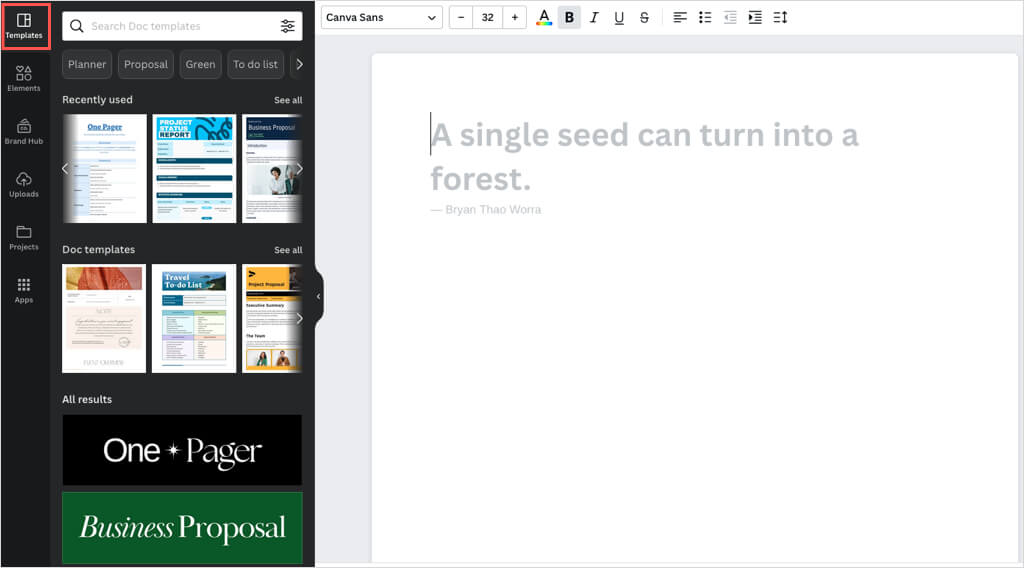This screenshot has width=1024, height=568.
Task: Toggle italic formatting
Action: tap(594, 18)
